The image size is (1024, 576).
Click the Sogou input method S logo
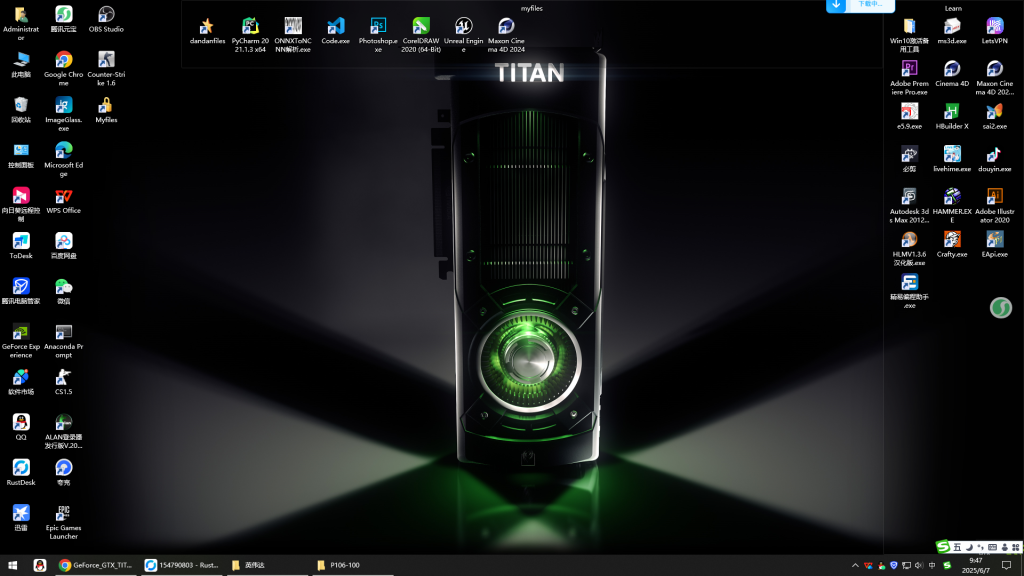tap(943, 547)
